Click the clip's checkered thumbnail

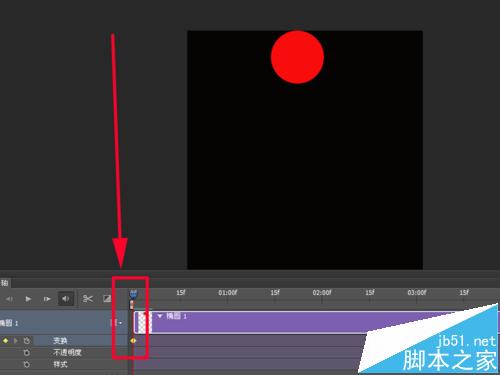[x=144, y=322]
